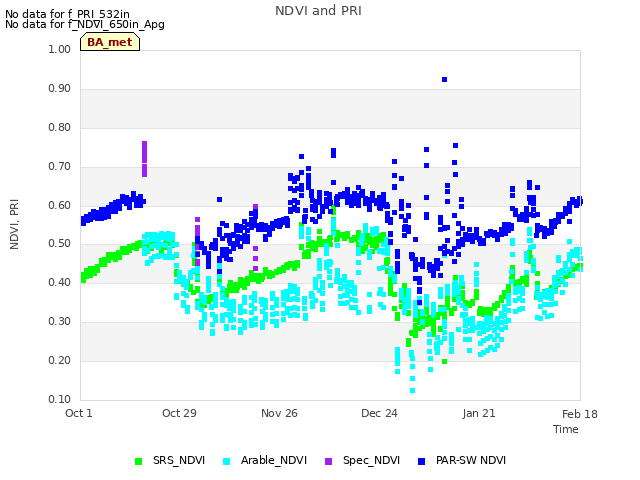Toggle SRS_NDVI series in legend

click(x=170, y=460)
